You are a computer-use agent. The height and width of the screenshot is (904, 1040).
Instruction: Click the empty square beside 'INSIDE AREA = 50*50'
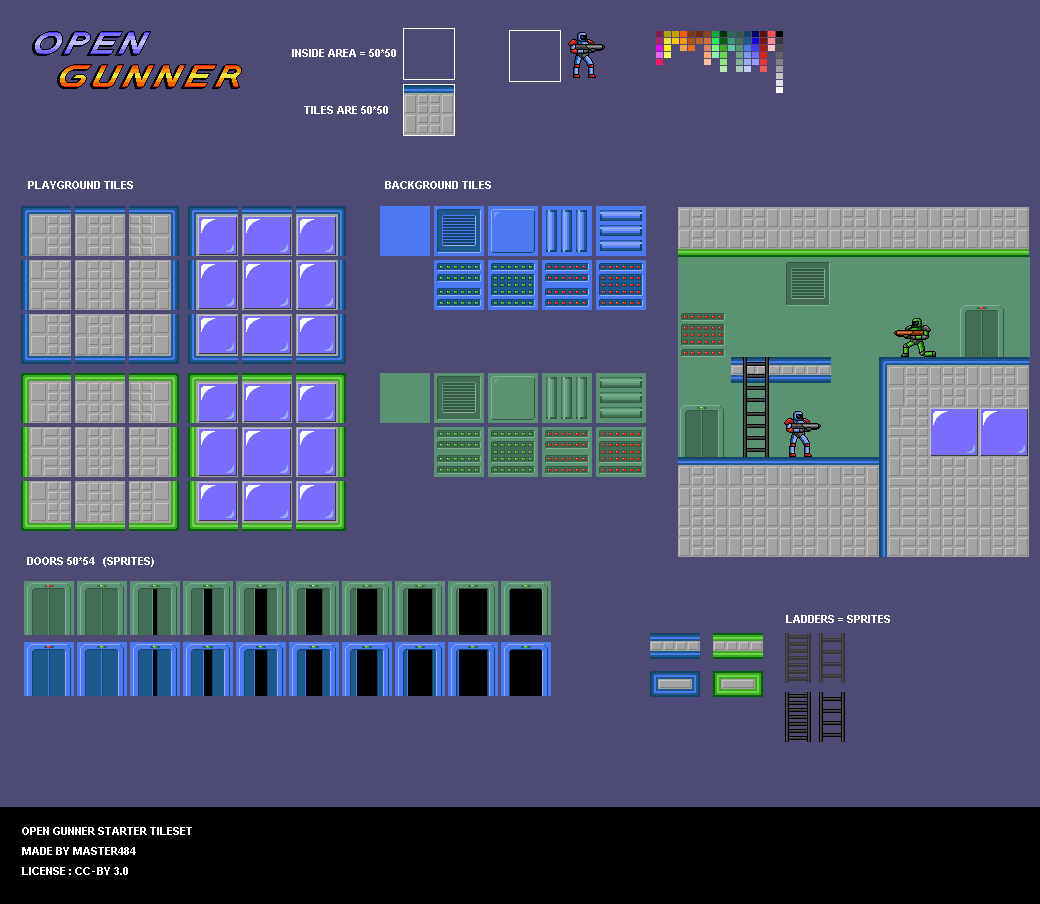tap(429, 54)
